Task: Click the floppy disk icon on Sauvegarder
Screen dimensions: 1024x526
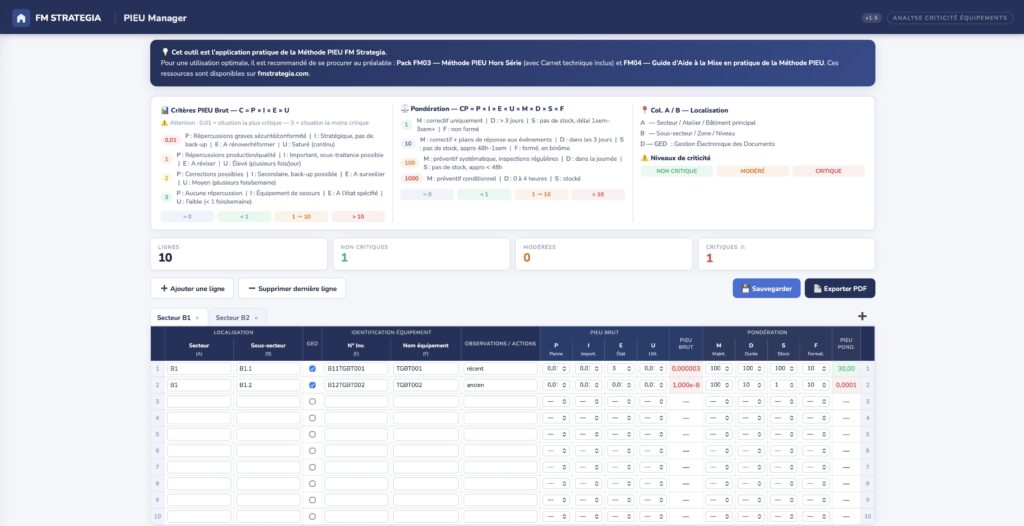Action: [743, 288]
